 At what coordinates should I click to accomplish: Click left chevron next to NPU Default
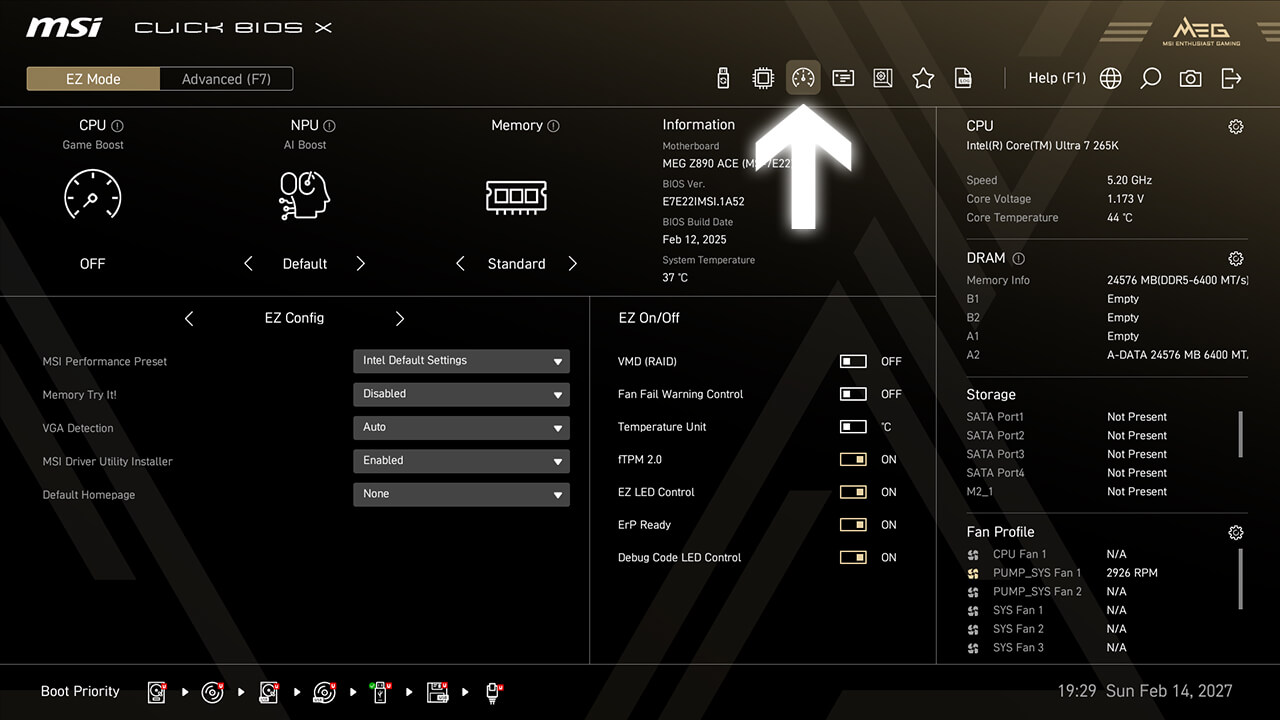tap(248, 264)
